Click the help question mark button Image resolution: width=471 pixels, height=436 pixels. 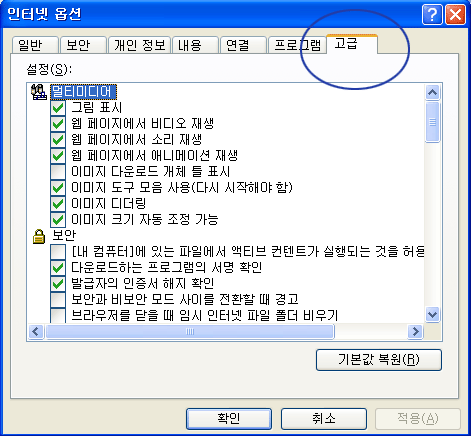[x=432, y=15]
